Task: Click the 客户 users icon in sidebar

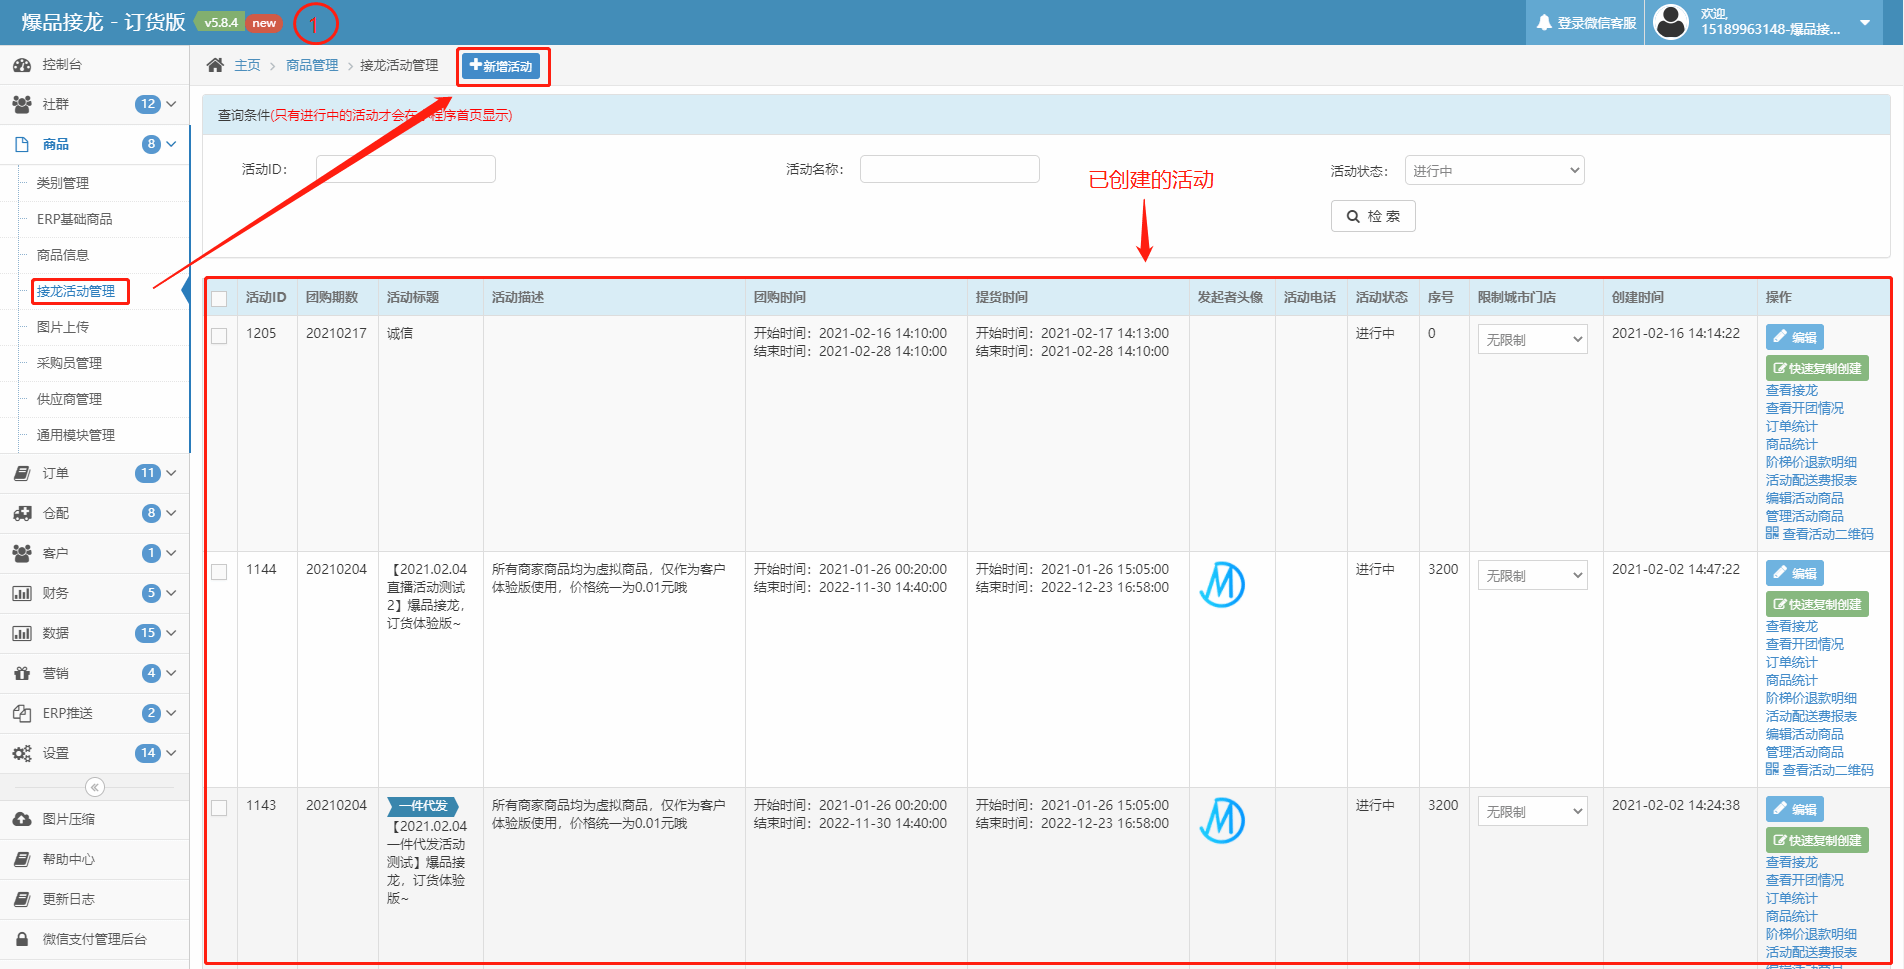Action: tap(22, 553)
